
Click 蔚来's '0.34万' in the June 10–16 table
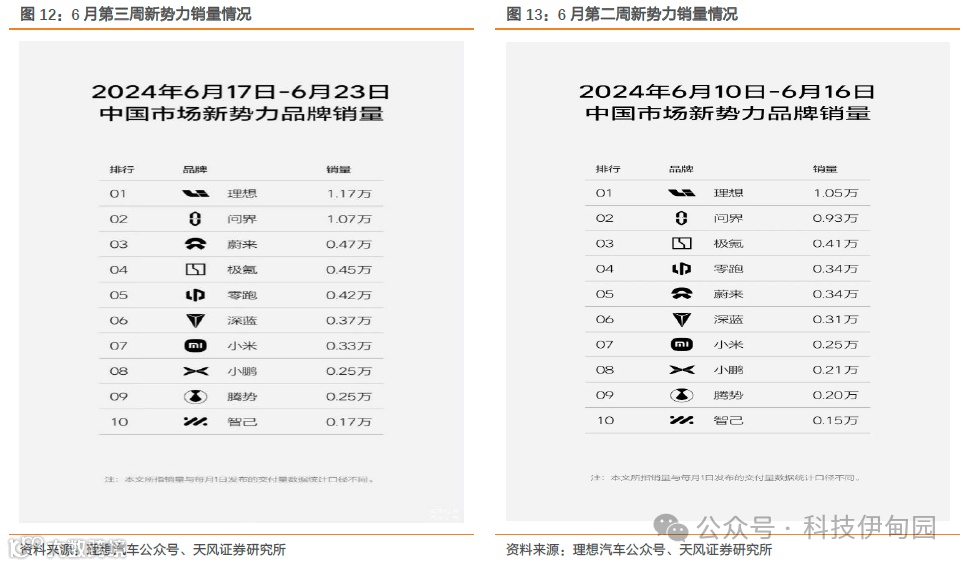tap(836, 294)
